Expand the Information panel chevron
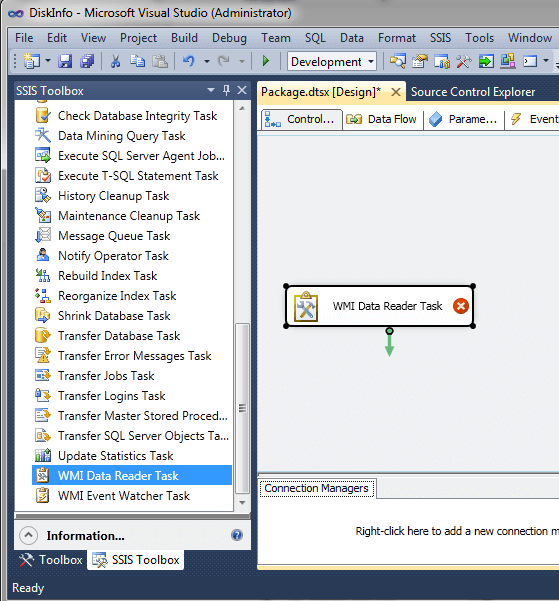The image size is (559, 601). tap(28, 535)
